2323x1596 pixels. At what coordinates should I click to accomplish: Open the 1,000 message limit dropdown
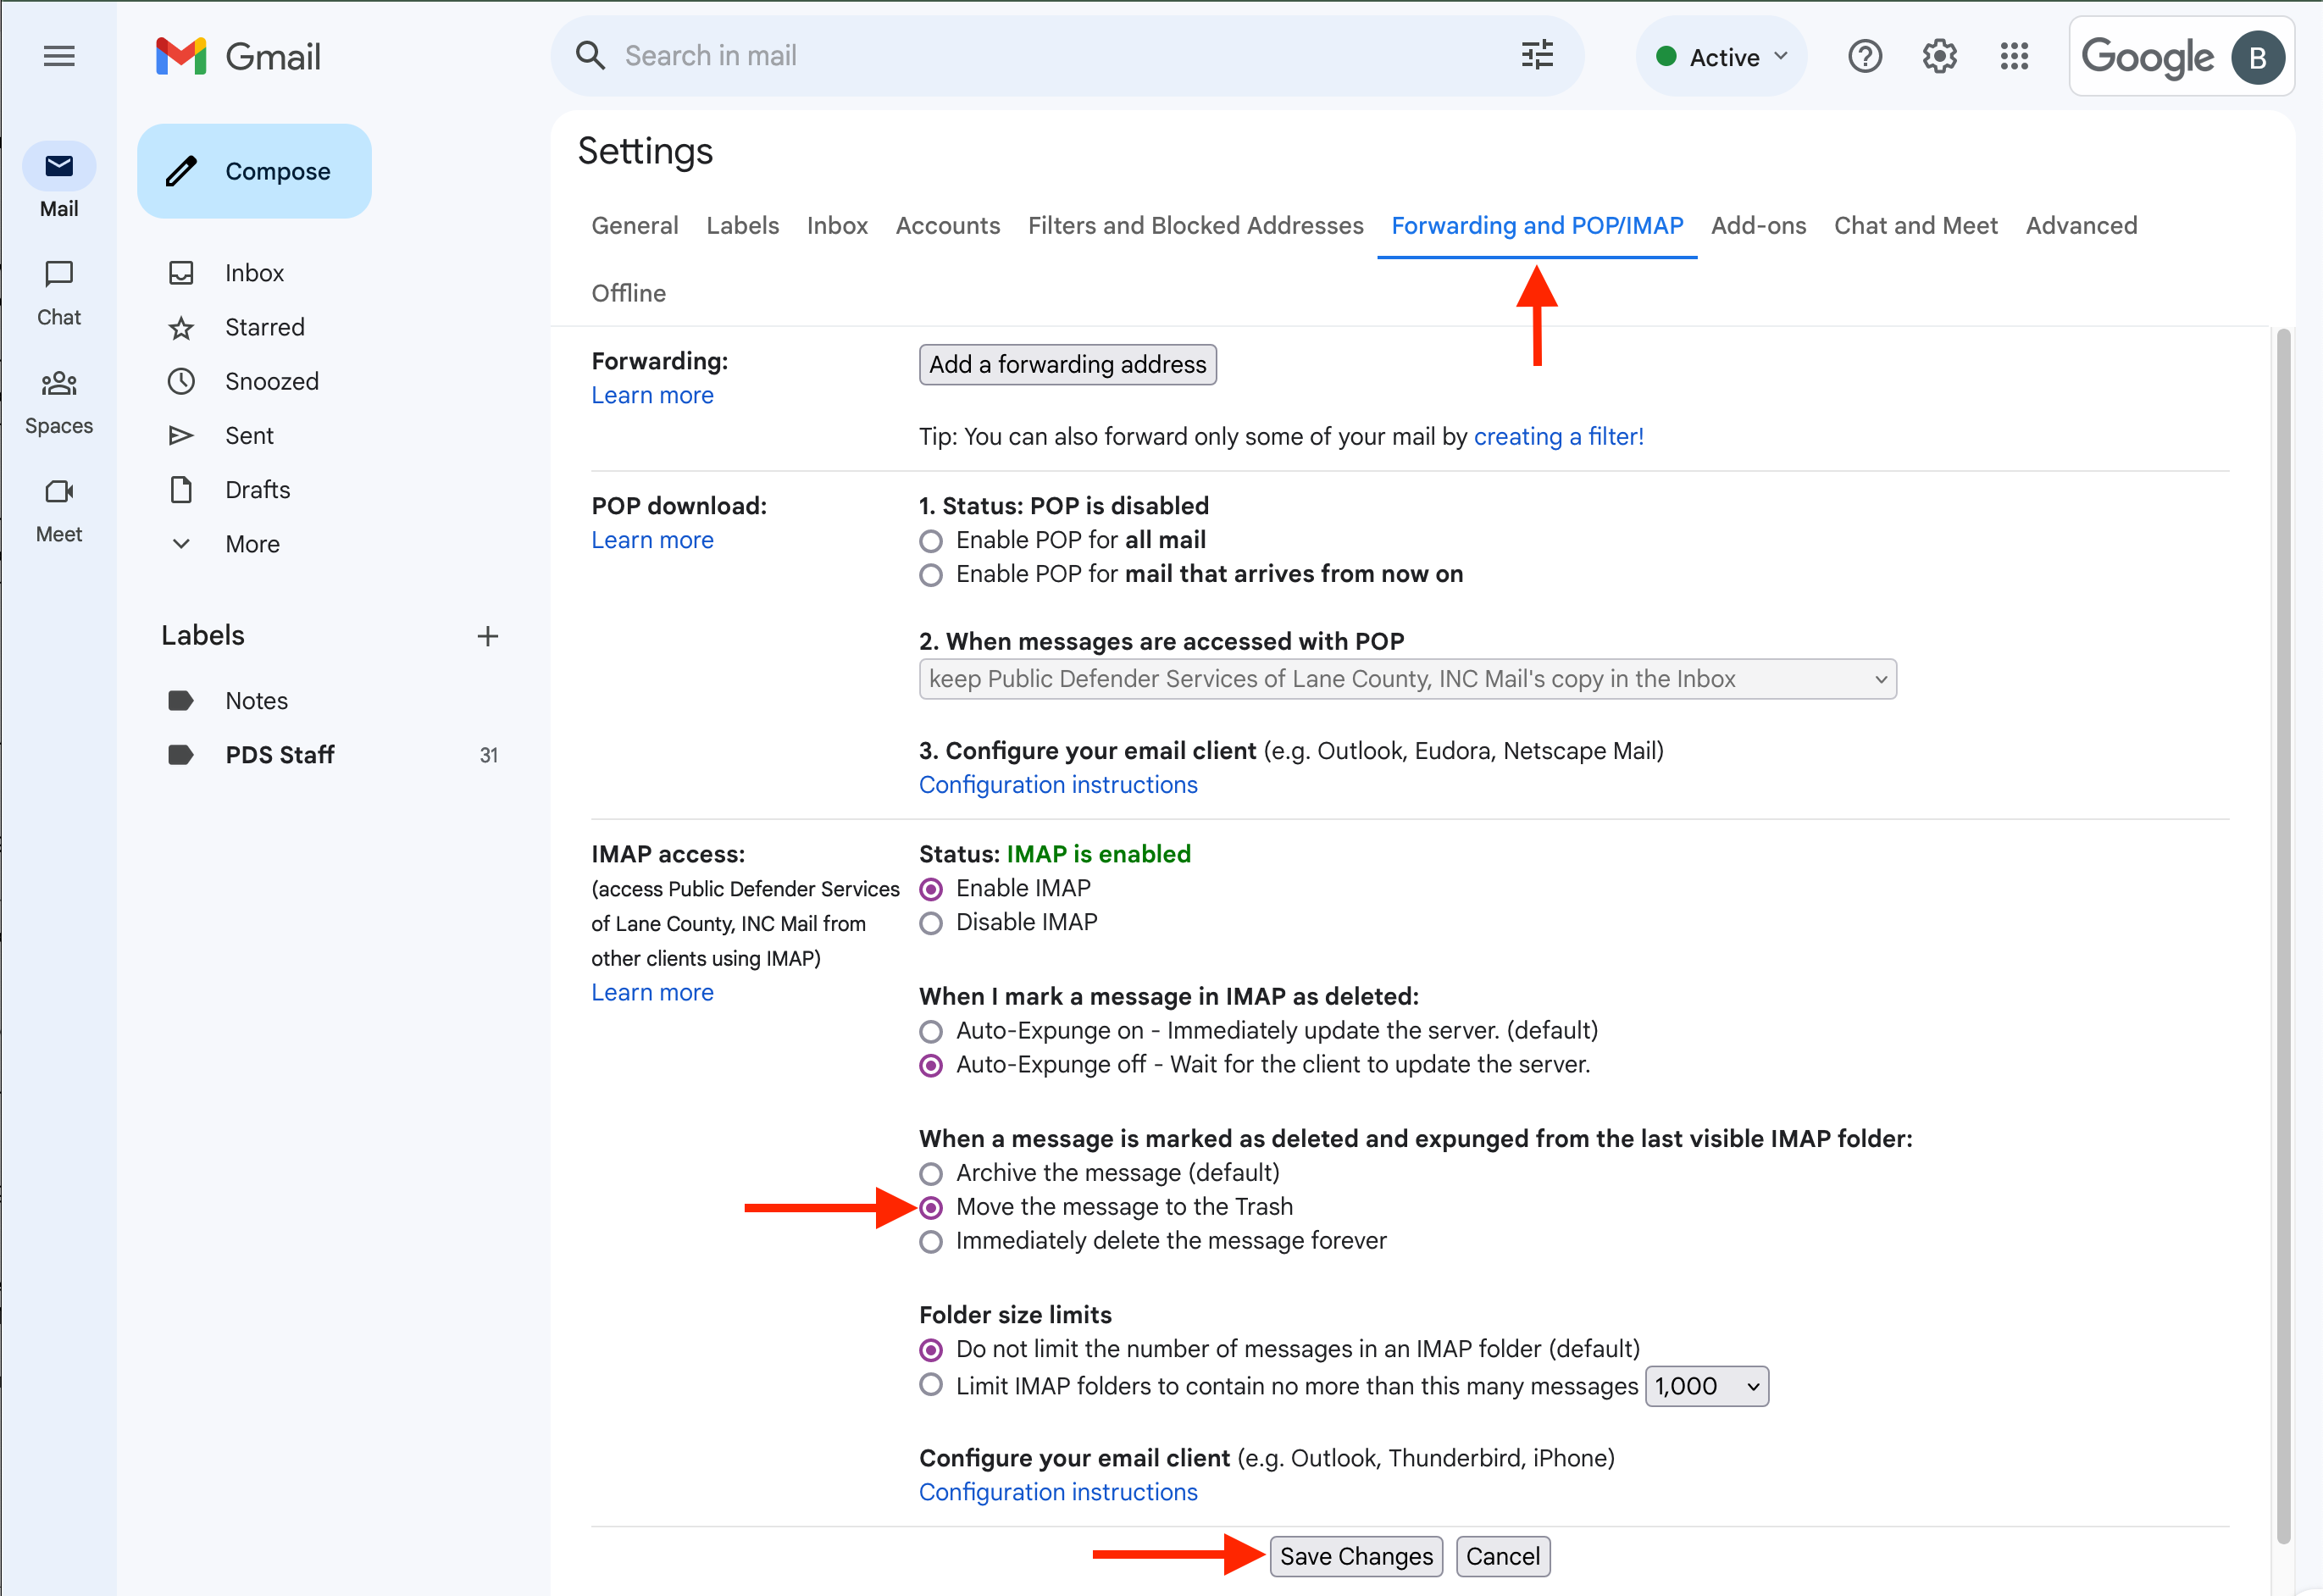[x=1706, y=1386]
